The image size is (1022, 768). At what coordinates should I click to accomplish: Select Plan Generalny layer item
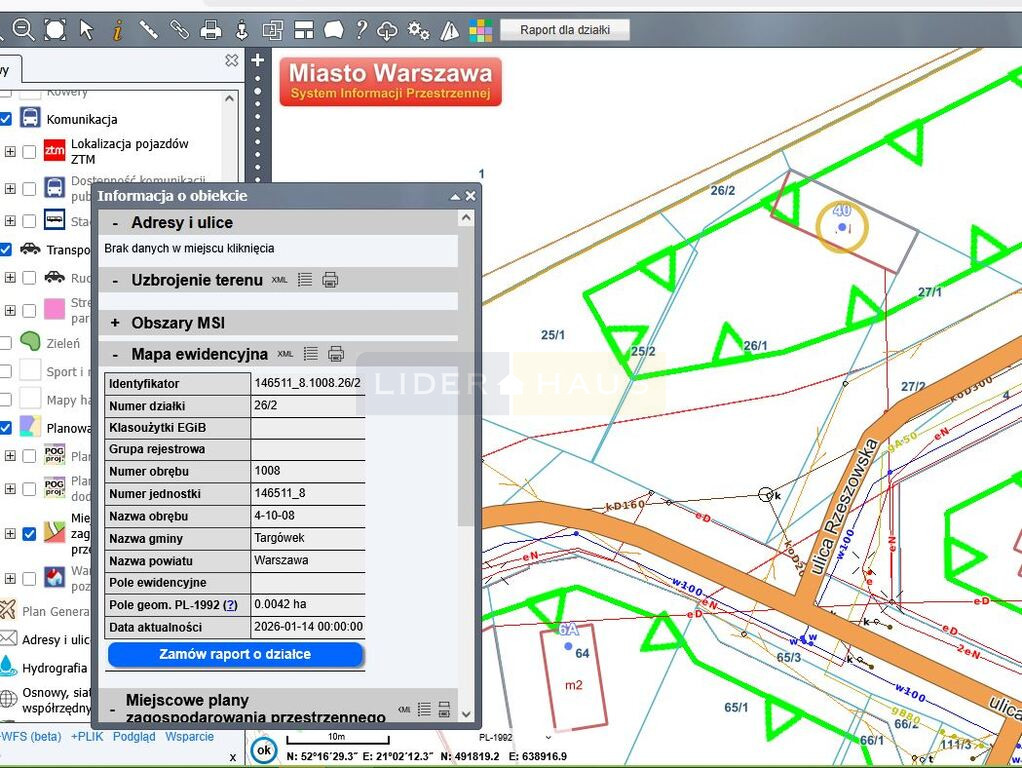[55, 611]
